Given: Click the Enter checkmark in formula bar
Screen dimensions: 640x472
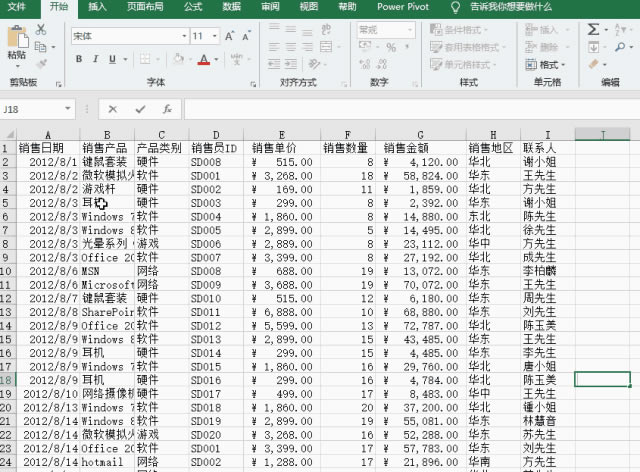Looking at the screenshot, I should coord(139,109).
